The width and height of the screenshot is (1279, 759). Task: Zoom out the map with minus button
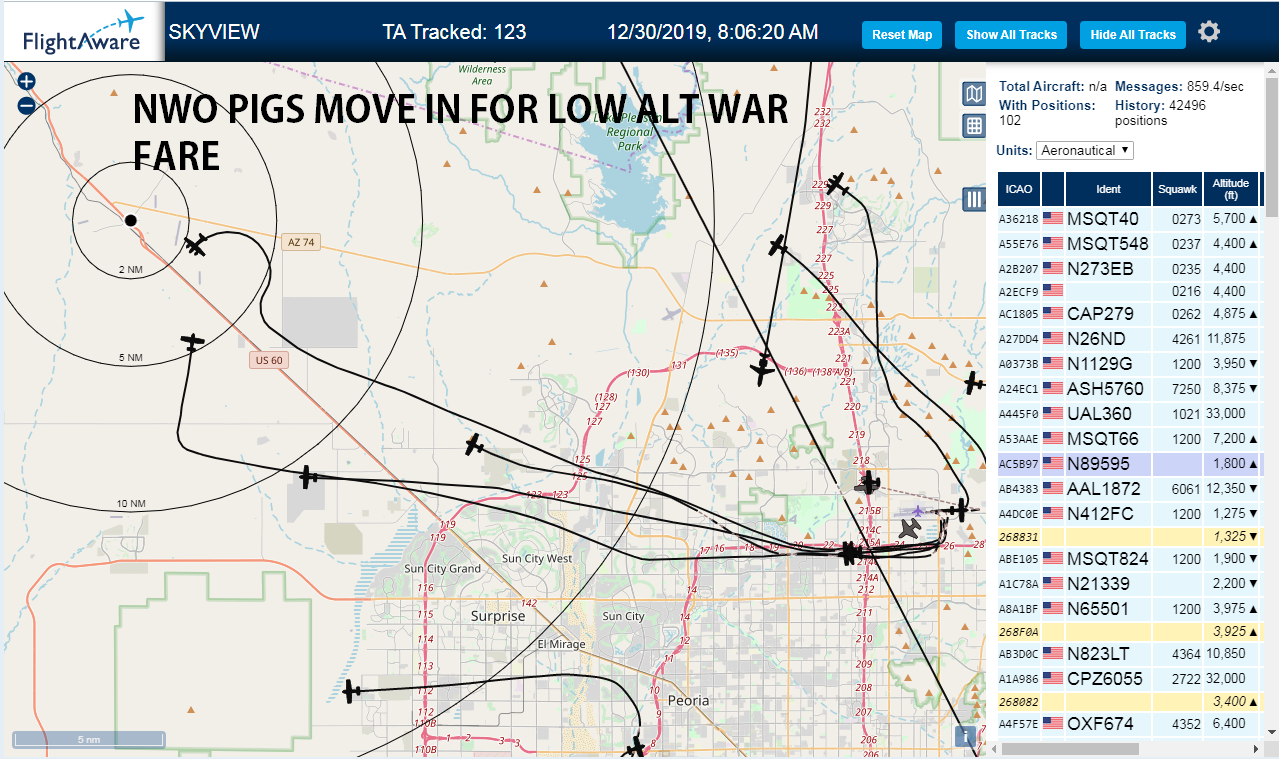click(26, 105)
